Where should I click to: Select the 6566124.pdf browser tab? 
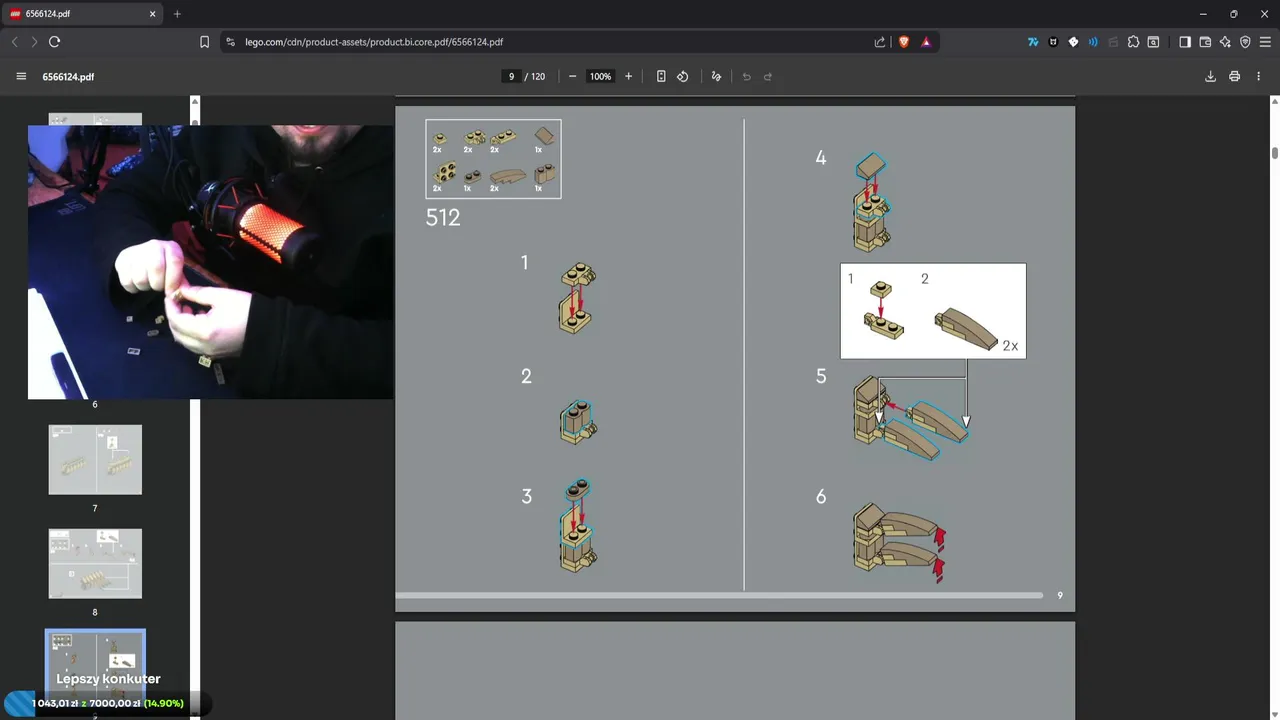(83, 14)
